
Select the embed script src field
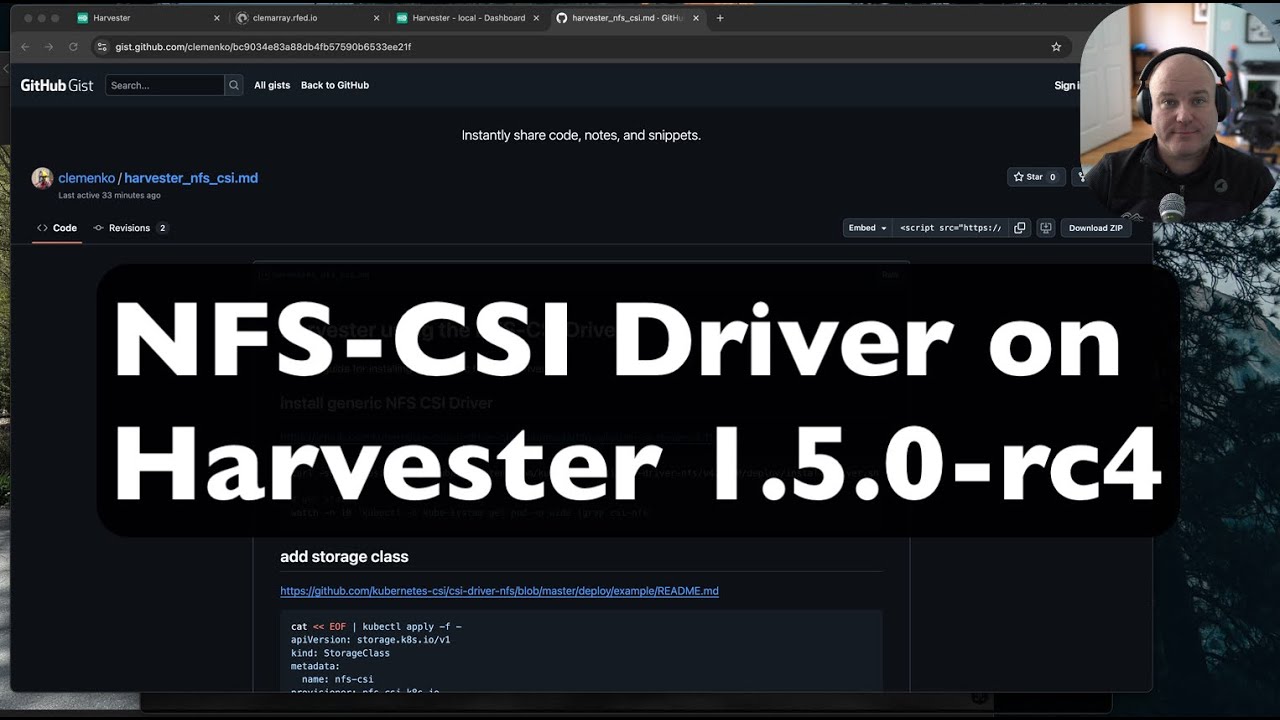951,228
